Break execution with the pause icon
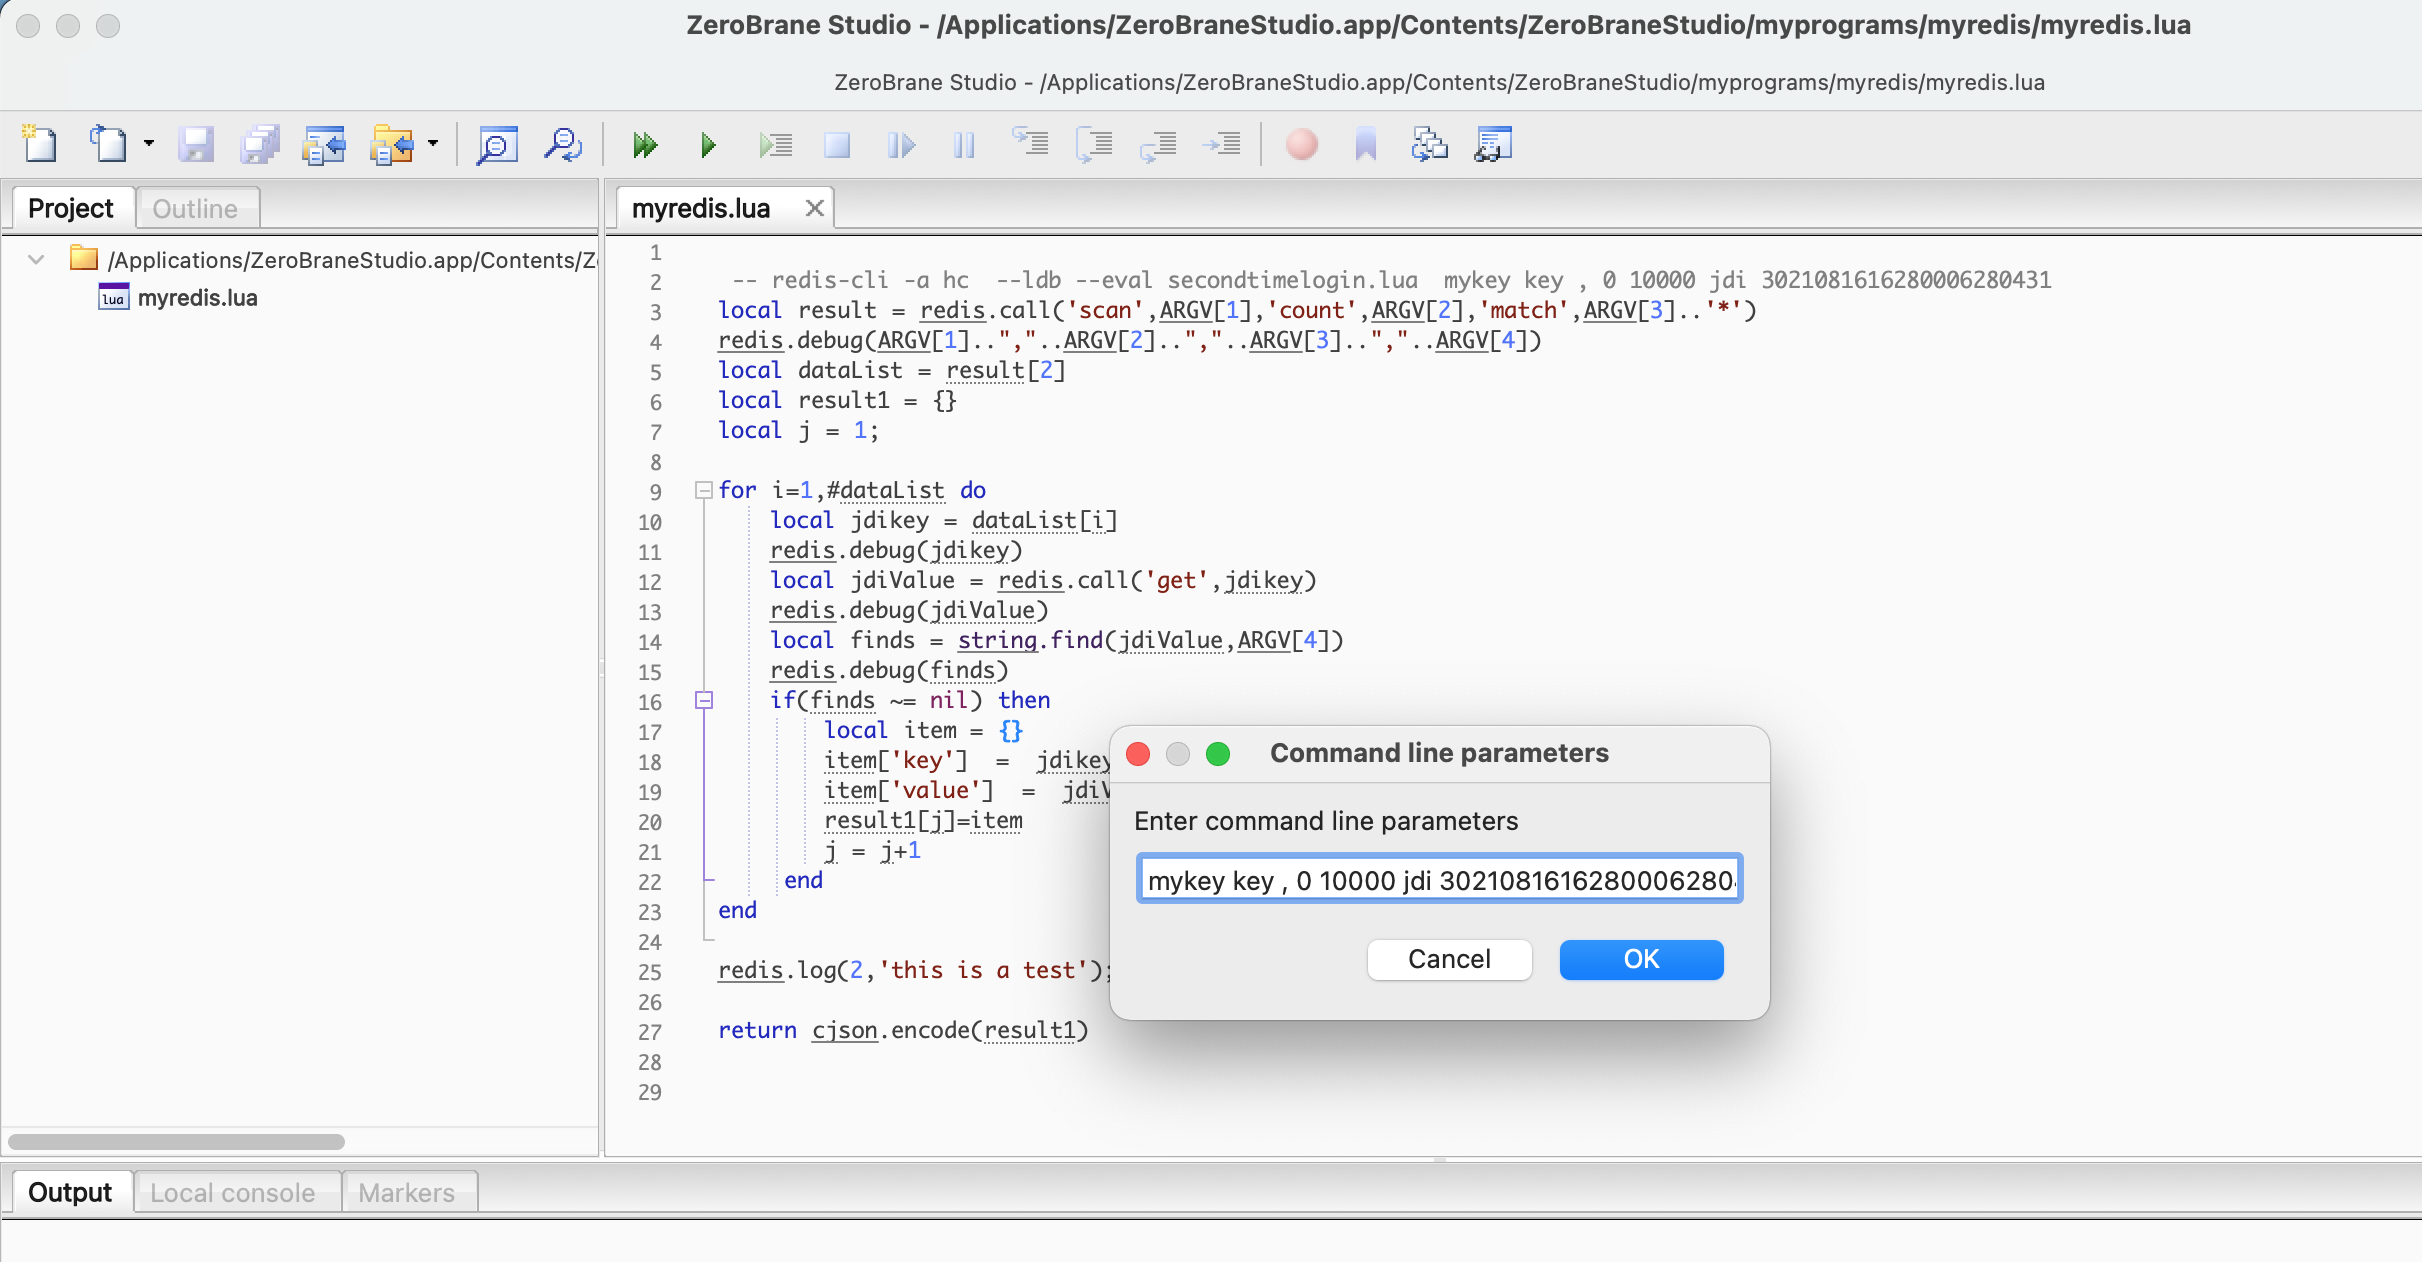The height and width of the screenshot is (1262, 2422). click(964, 145)
